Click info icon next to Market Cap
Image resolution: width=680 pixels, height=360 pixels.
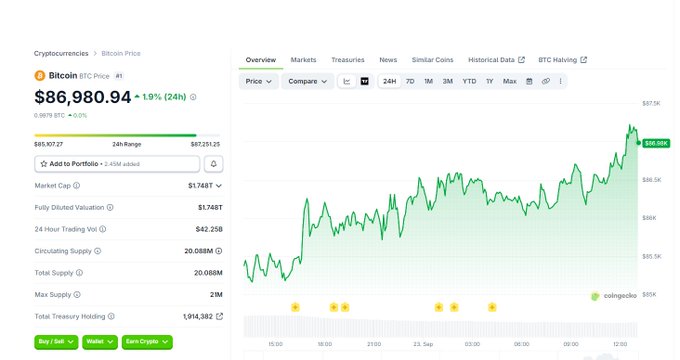[x=76, y=186]
